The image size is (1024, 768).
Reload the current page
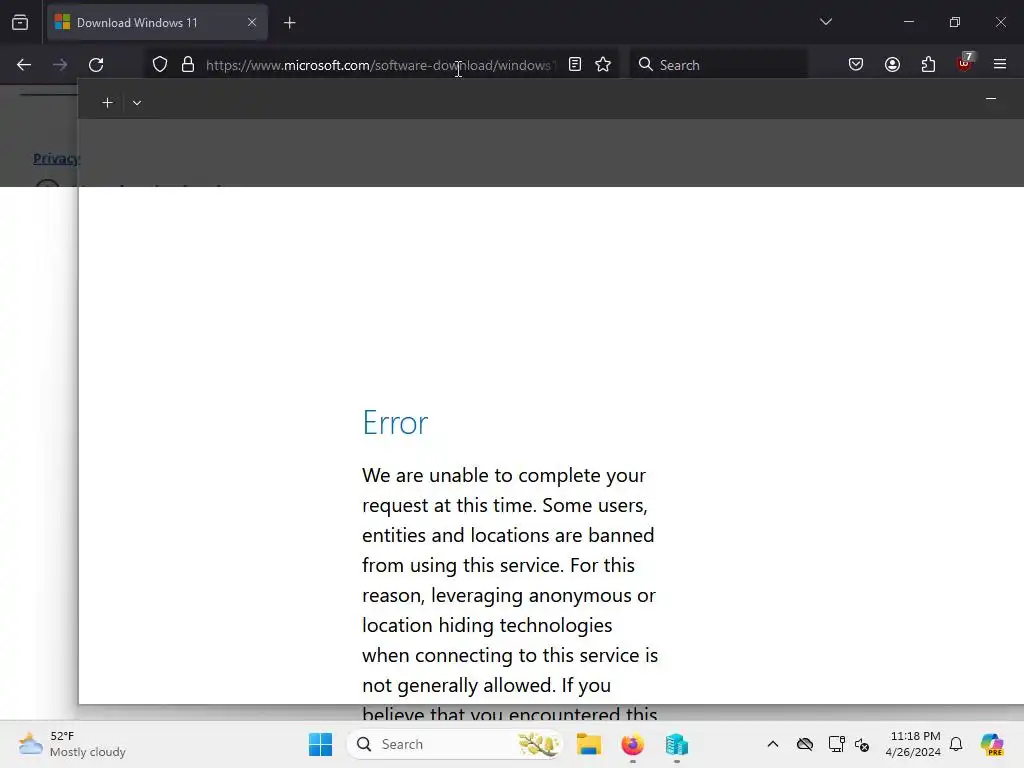click(x=96, y=65)
